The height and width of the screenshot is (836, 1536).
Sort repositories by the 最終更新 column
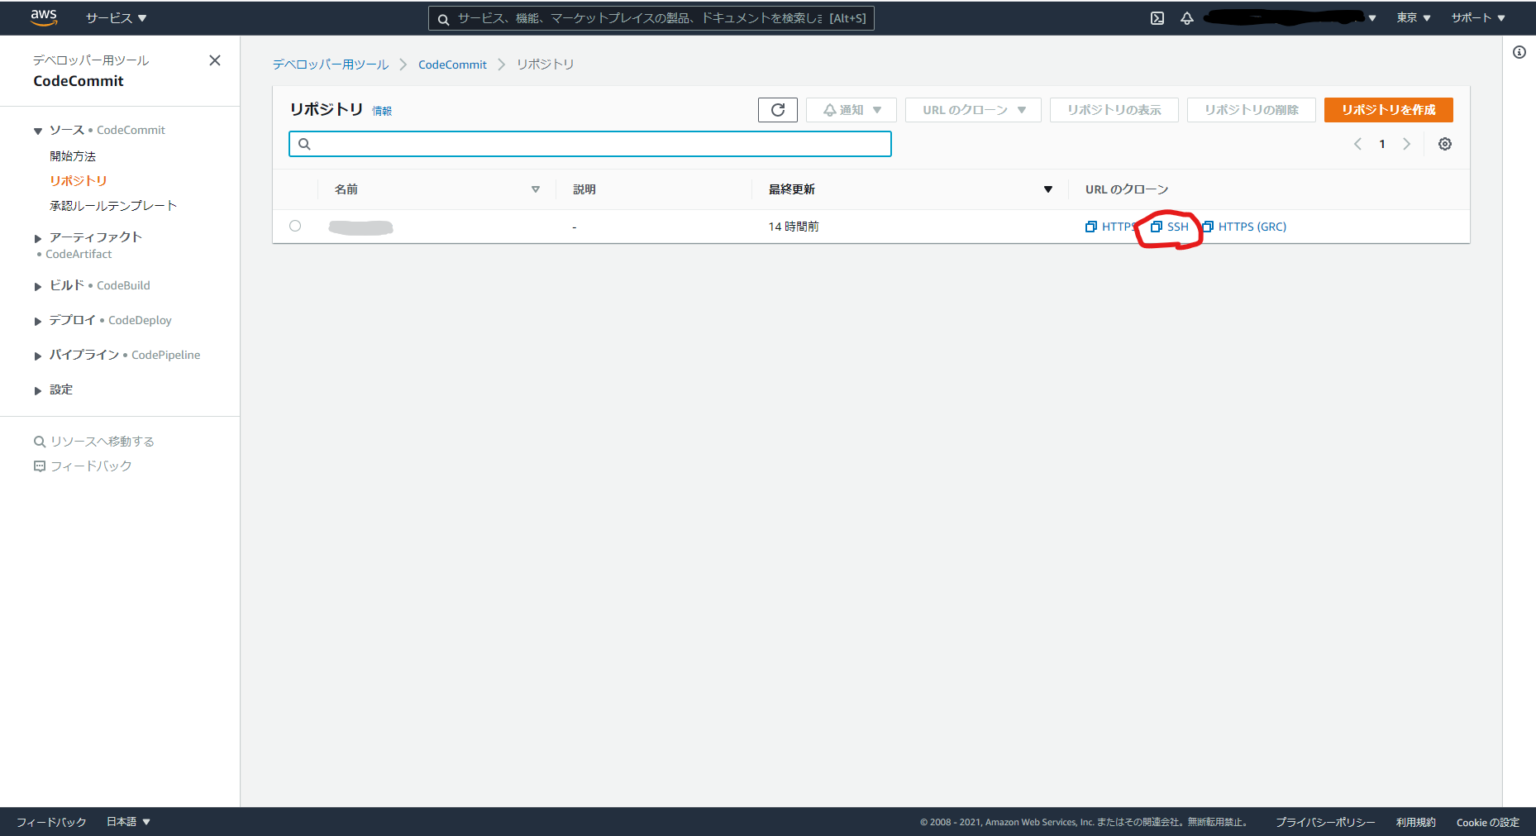coord(1048,188)
